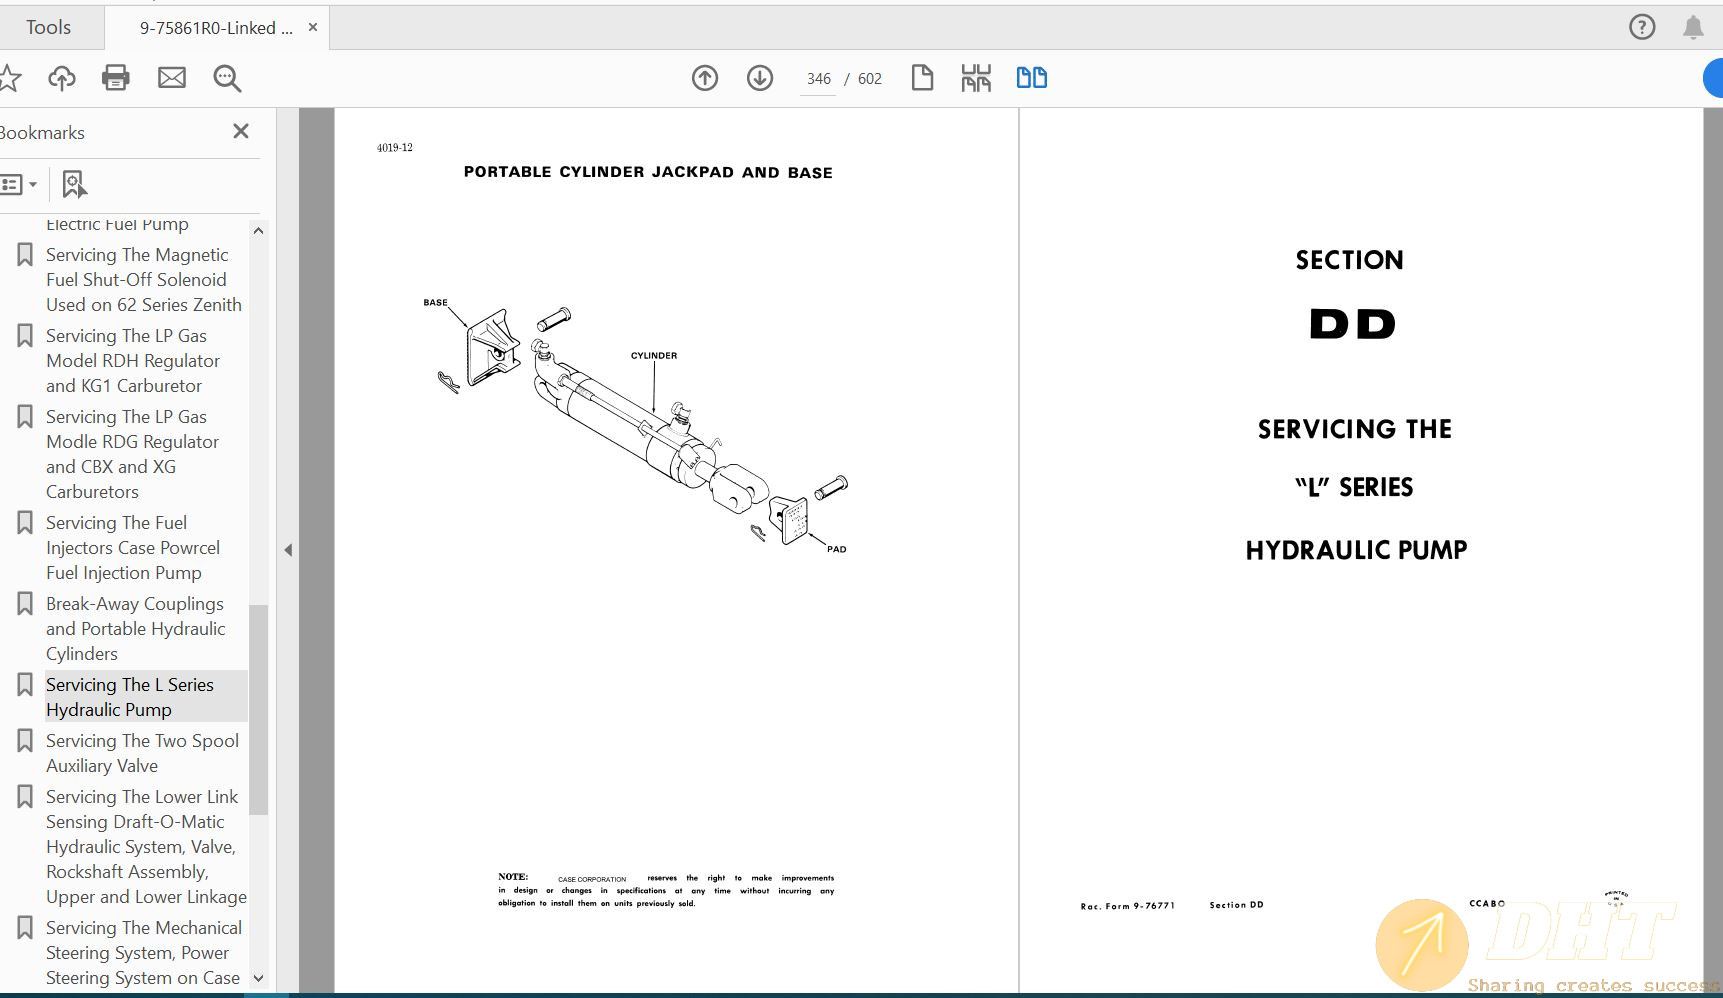Open the Help question mark
Viewport: 1723px width, 998px height.
(1641, 27)
